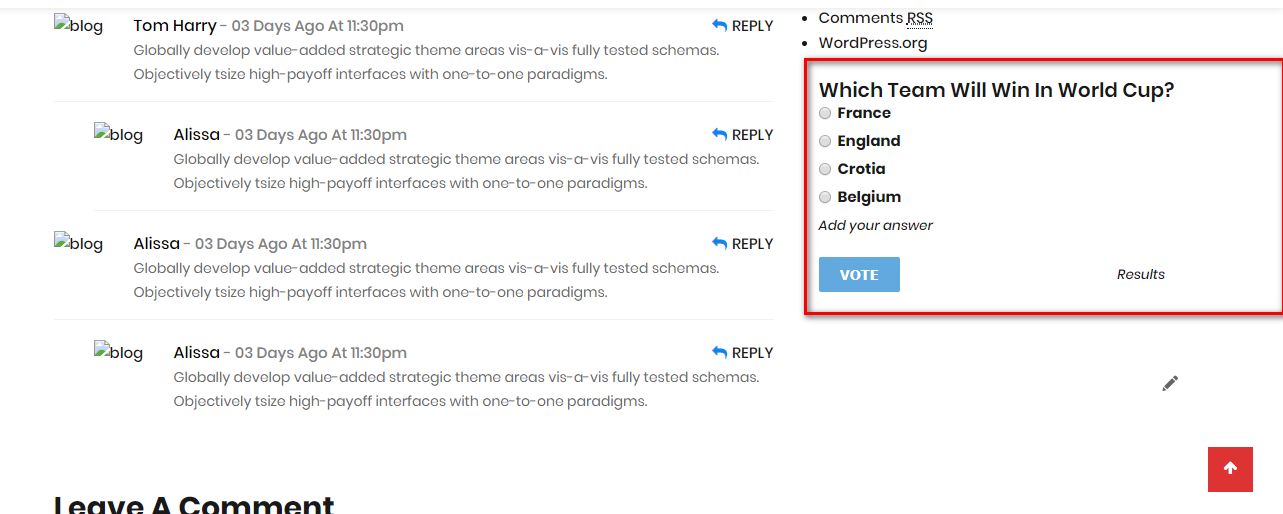This screenshot has width=1283, height=514.
Task: Submit the poll with the VOTE button
Action: point(859,275)
